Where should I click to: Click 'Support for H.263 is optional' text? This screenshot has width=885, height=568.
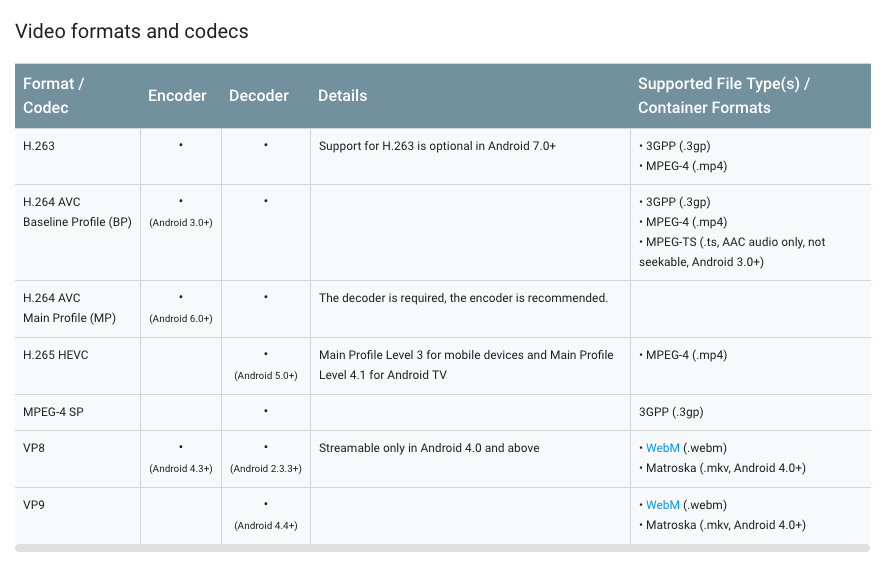pyautogui.click(x=437, y=146)
